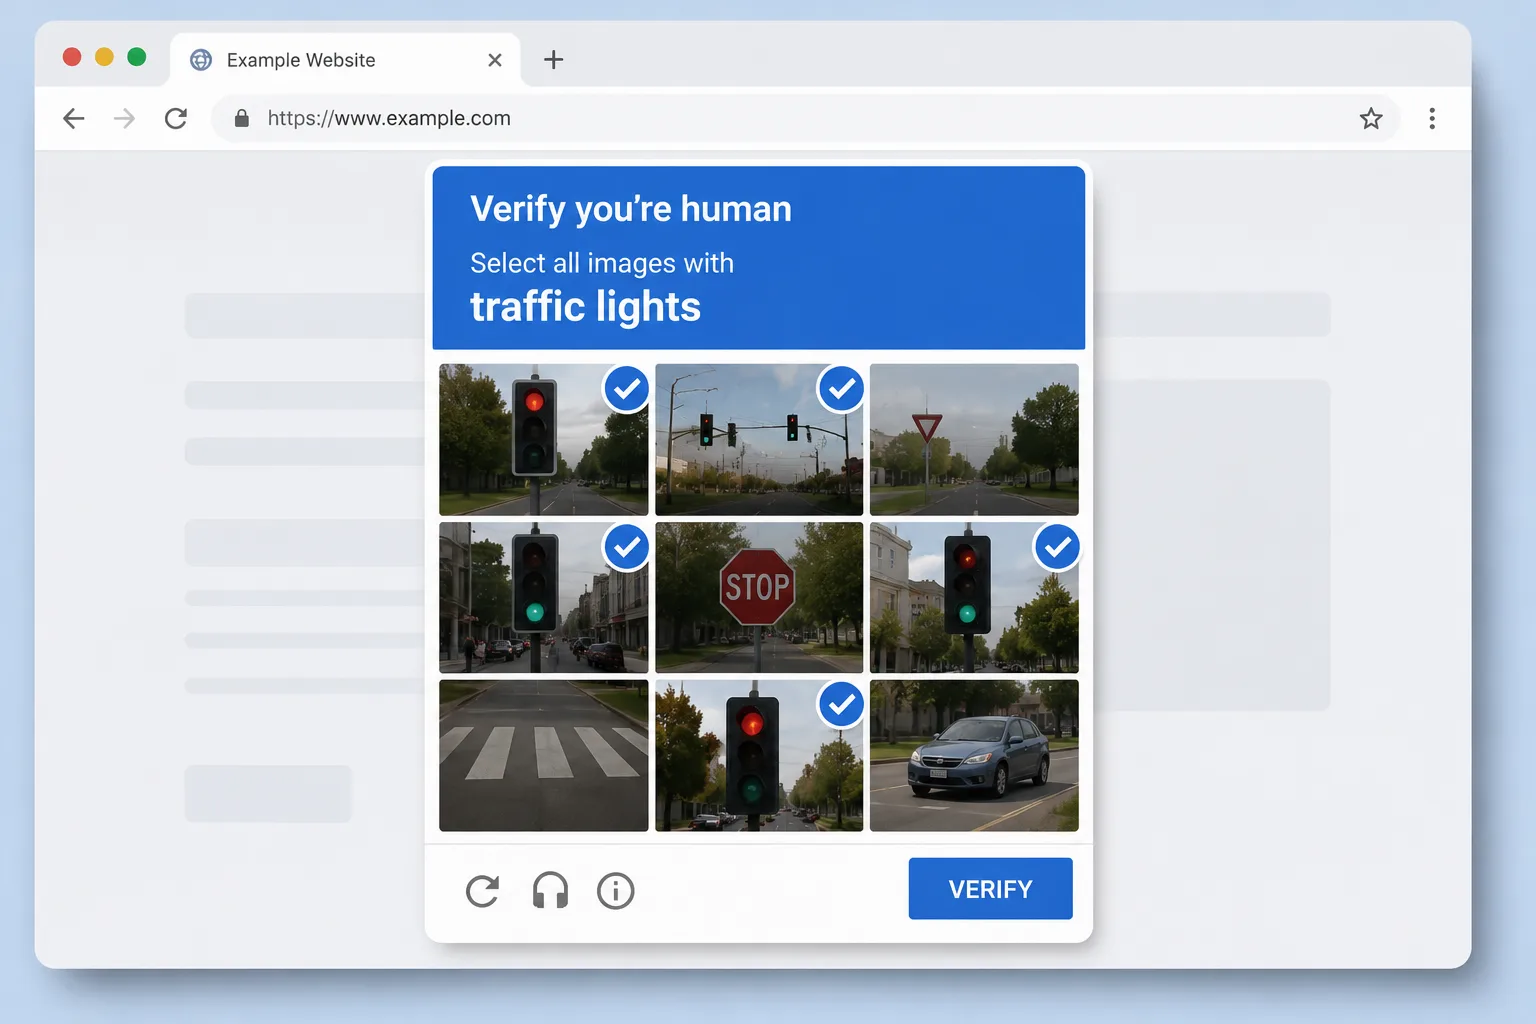Select the STOP sign image tile
1536x1024 pixels.
(x=759, y=597)
